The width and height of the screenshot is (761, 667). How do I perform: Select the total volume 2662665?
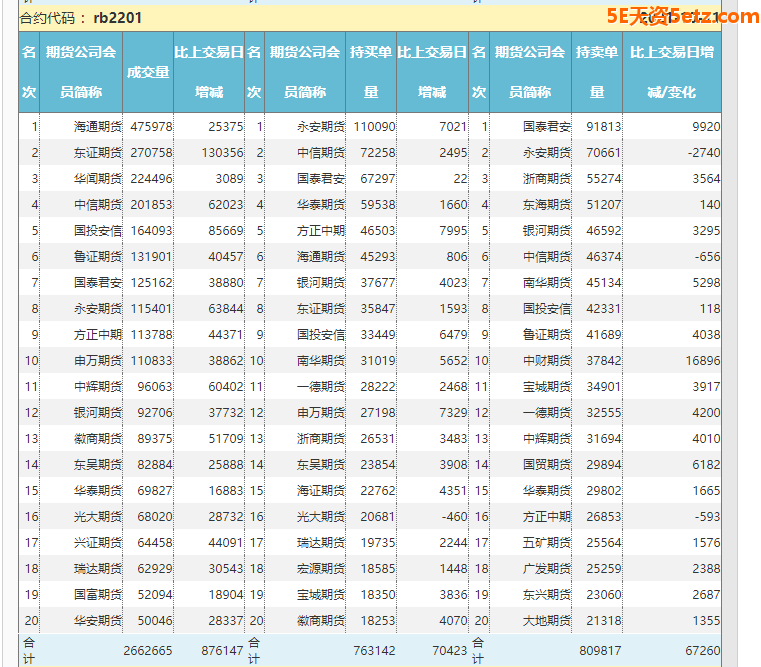(x=148, y=650)
